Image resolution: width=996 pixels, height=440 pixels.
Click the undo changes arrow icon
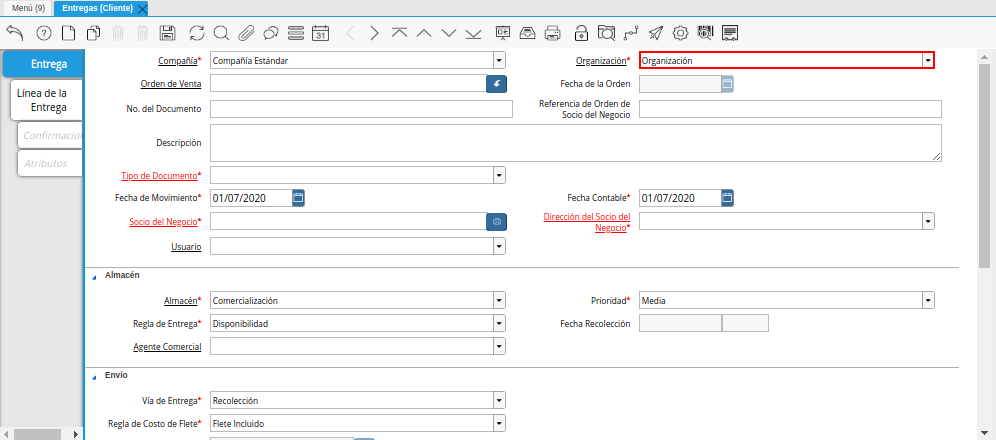point(14,33)
